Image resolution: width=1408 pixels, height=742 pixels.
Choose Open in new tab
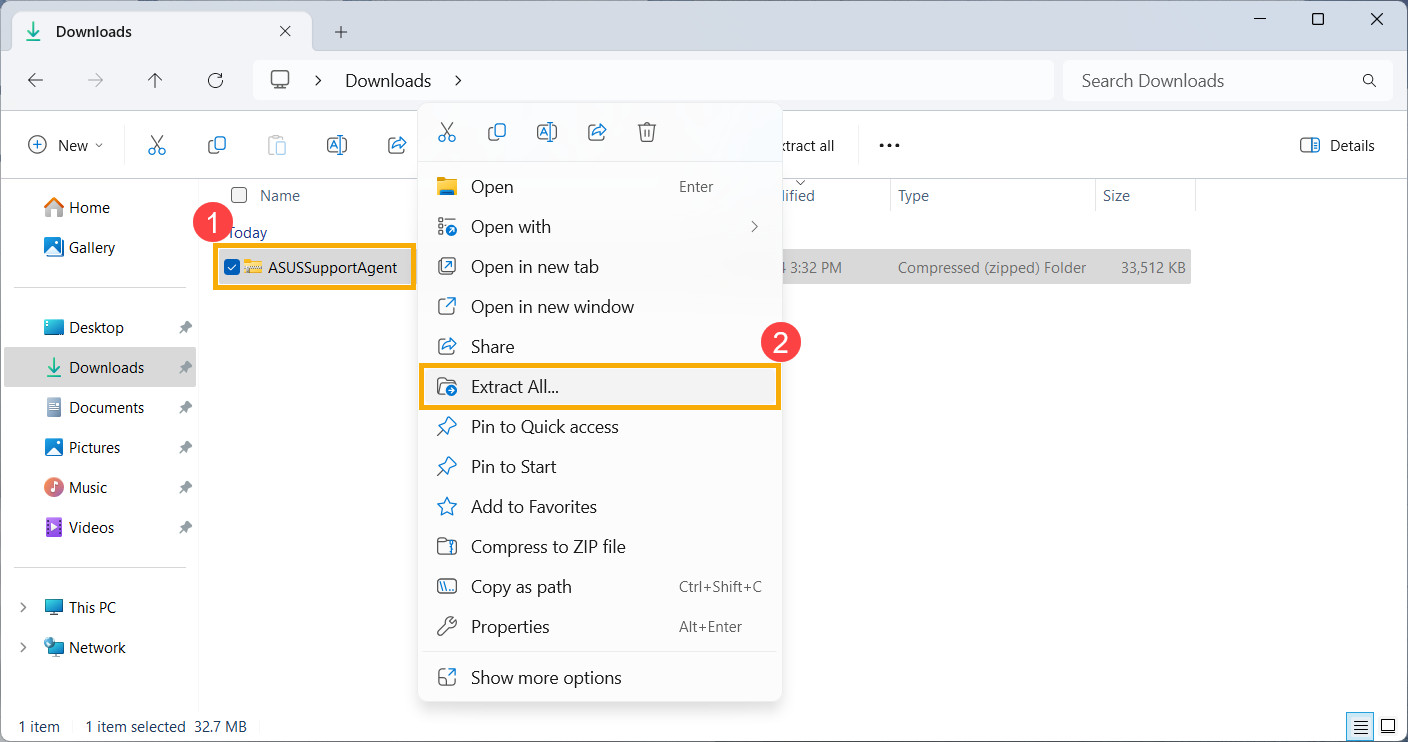point(600,267)
